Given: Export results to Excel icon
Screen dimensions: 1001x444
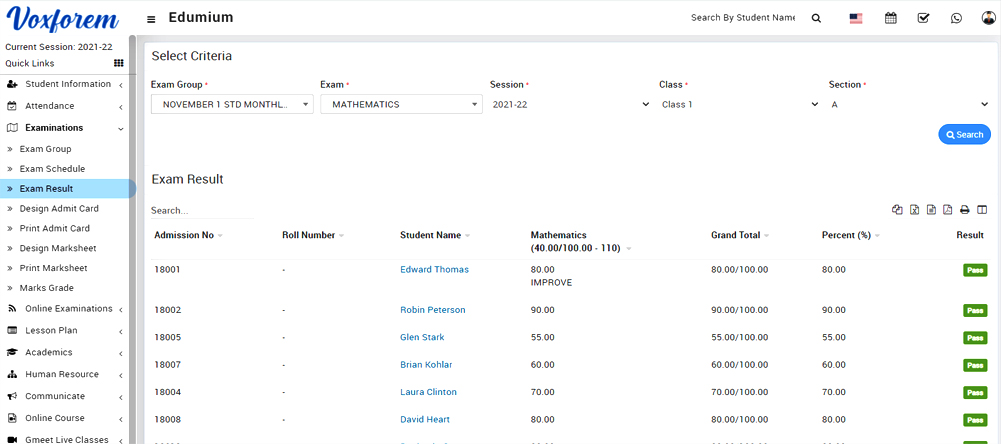Looking at the screenshot, I should [914, 210].
